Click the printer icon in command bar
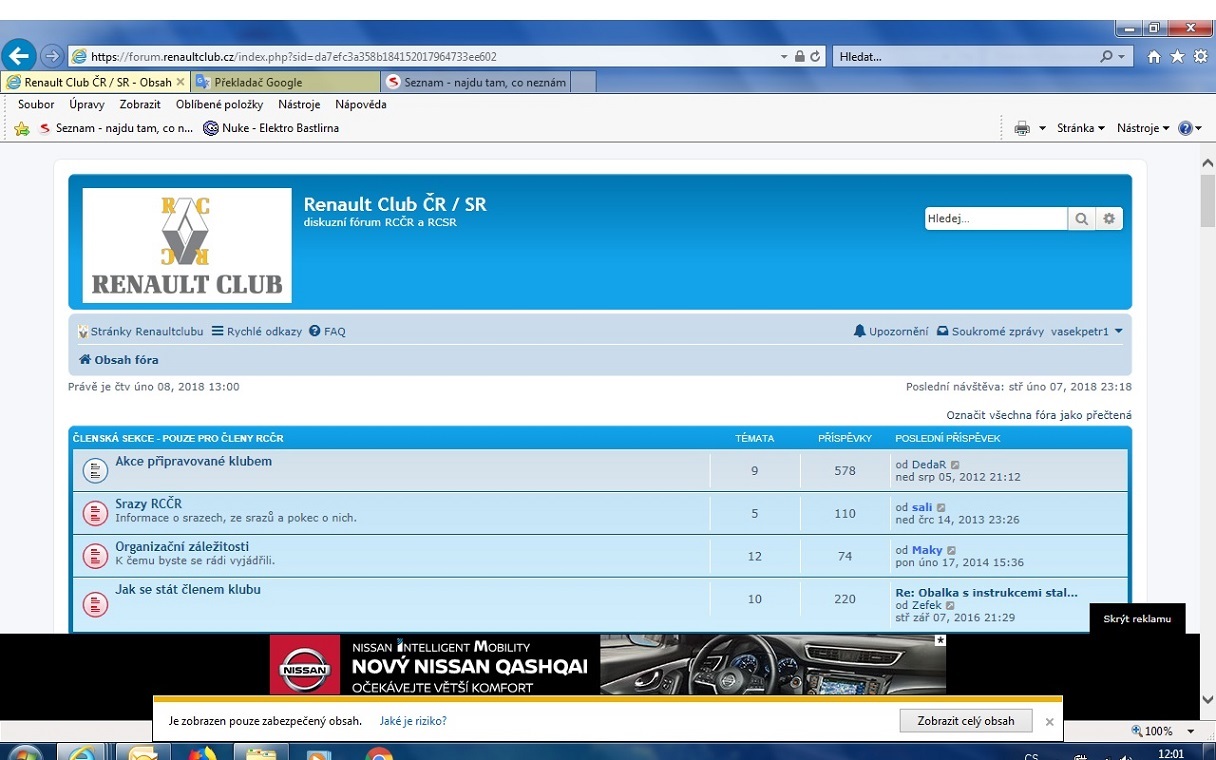1216x760 pixels. coord(1022,128)
